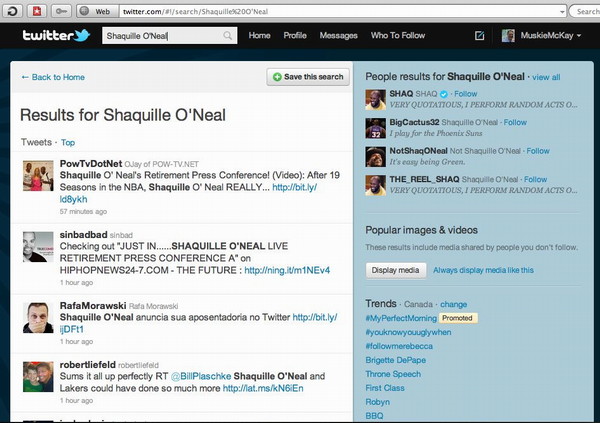Click the sinbadbad avatar
Screen dimensions: 600x423
[x=38, y=247]
